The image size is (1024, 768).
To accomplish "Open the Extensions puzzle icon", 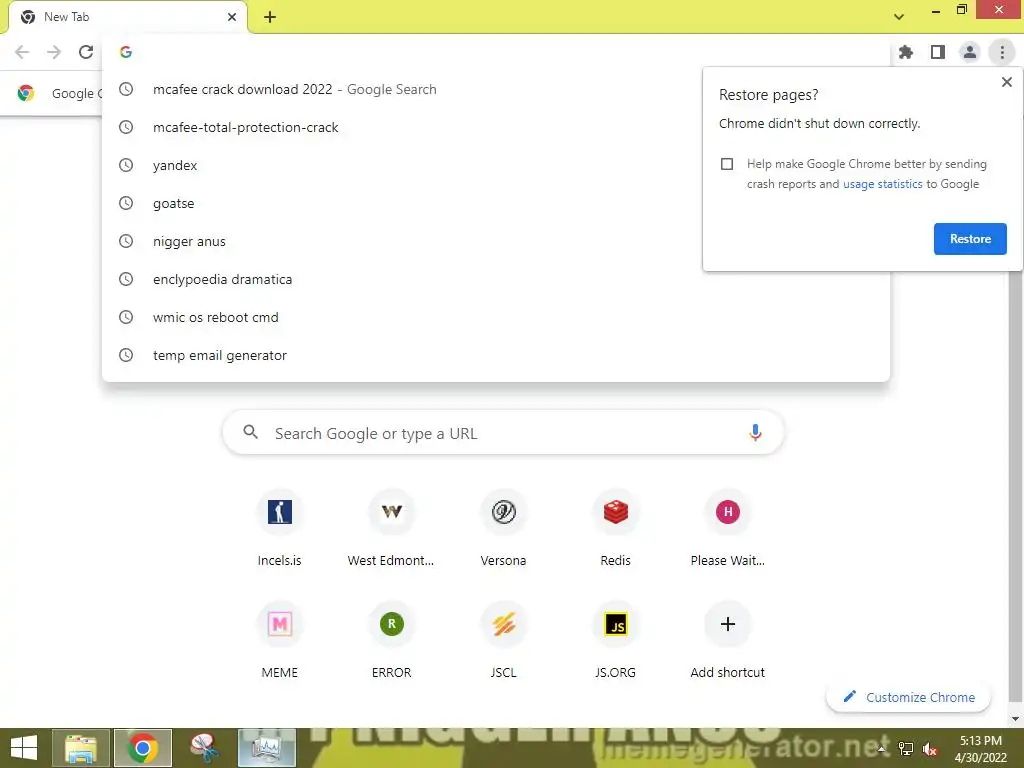I will click(906, 52).
